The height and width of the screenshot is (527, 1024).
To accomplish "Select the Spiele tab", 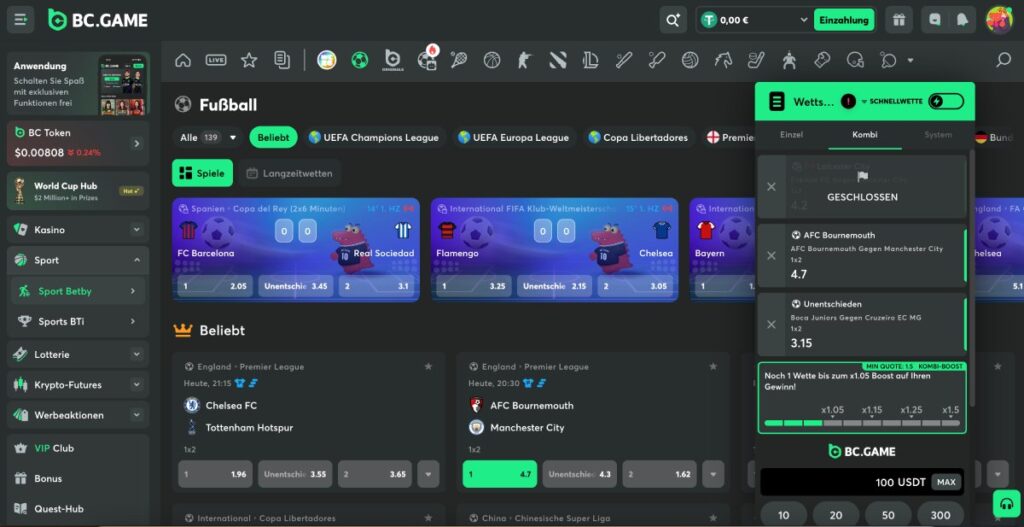I will click(202, 173).
